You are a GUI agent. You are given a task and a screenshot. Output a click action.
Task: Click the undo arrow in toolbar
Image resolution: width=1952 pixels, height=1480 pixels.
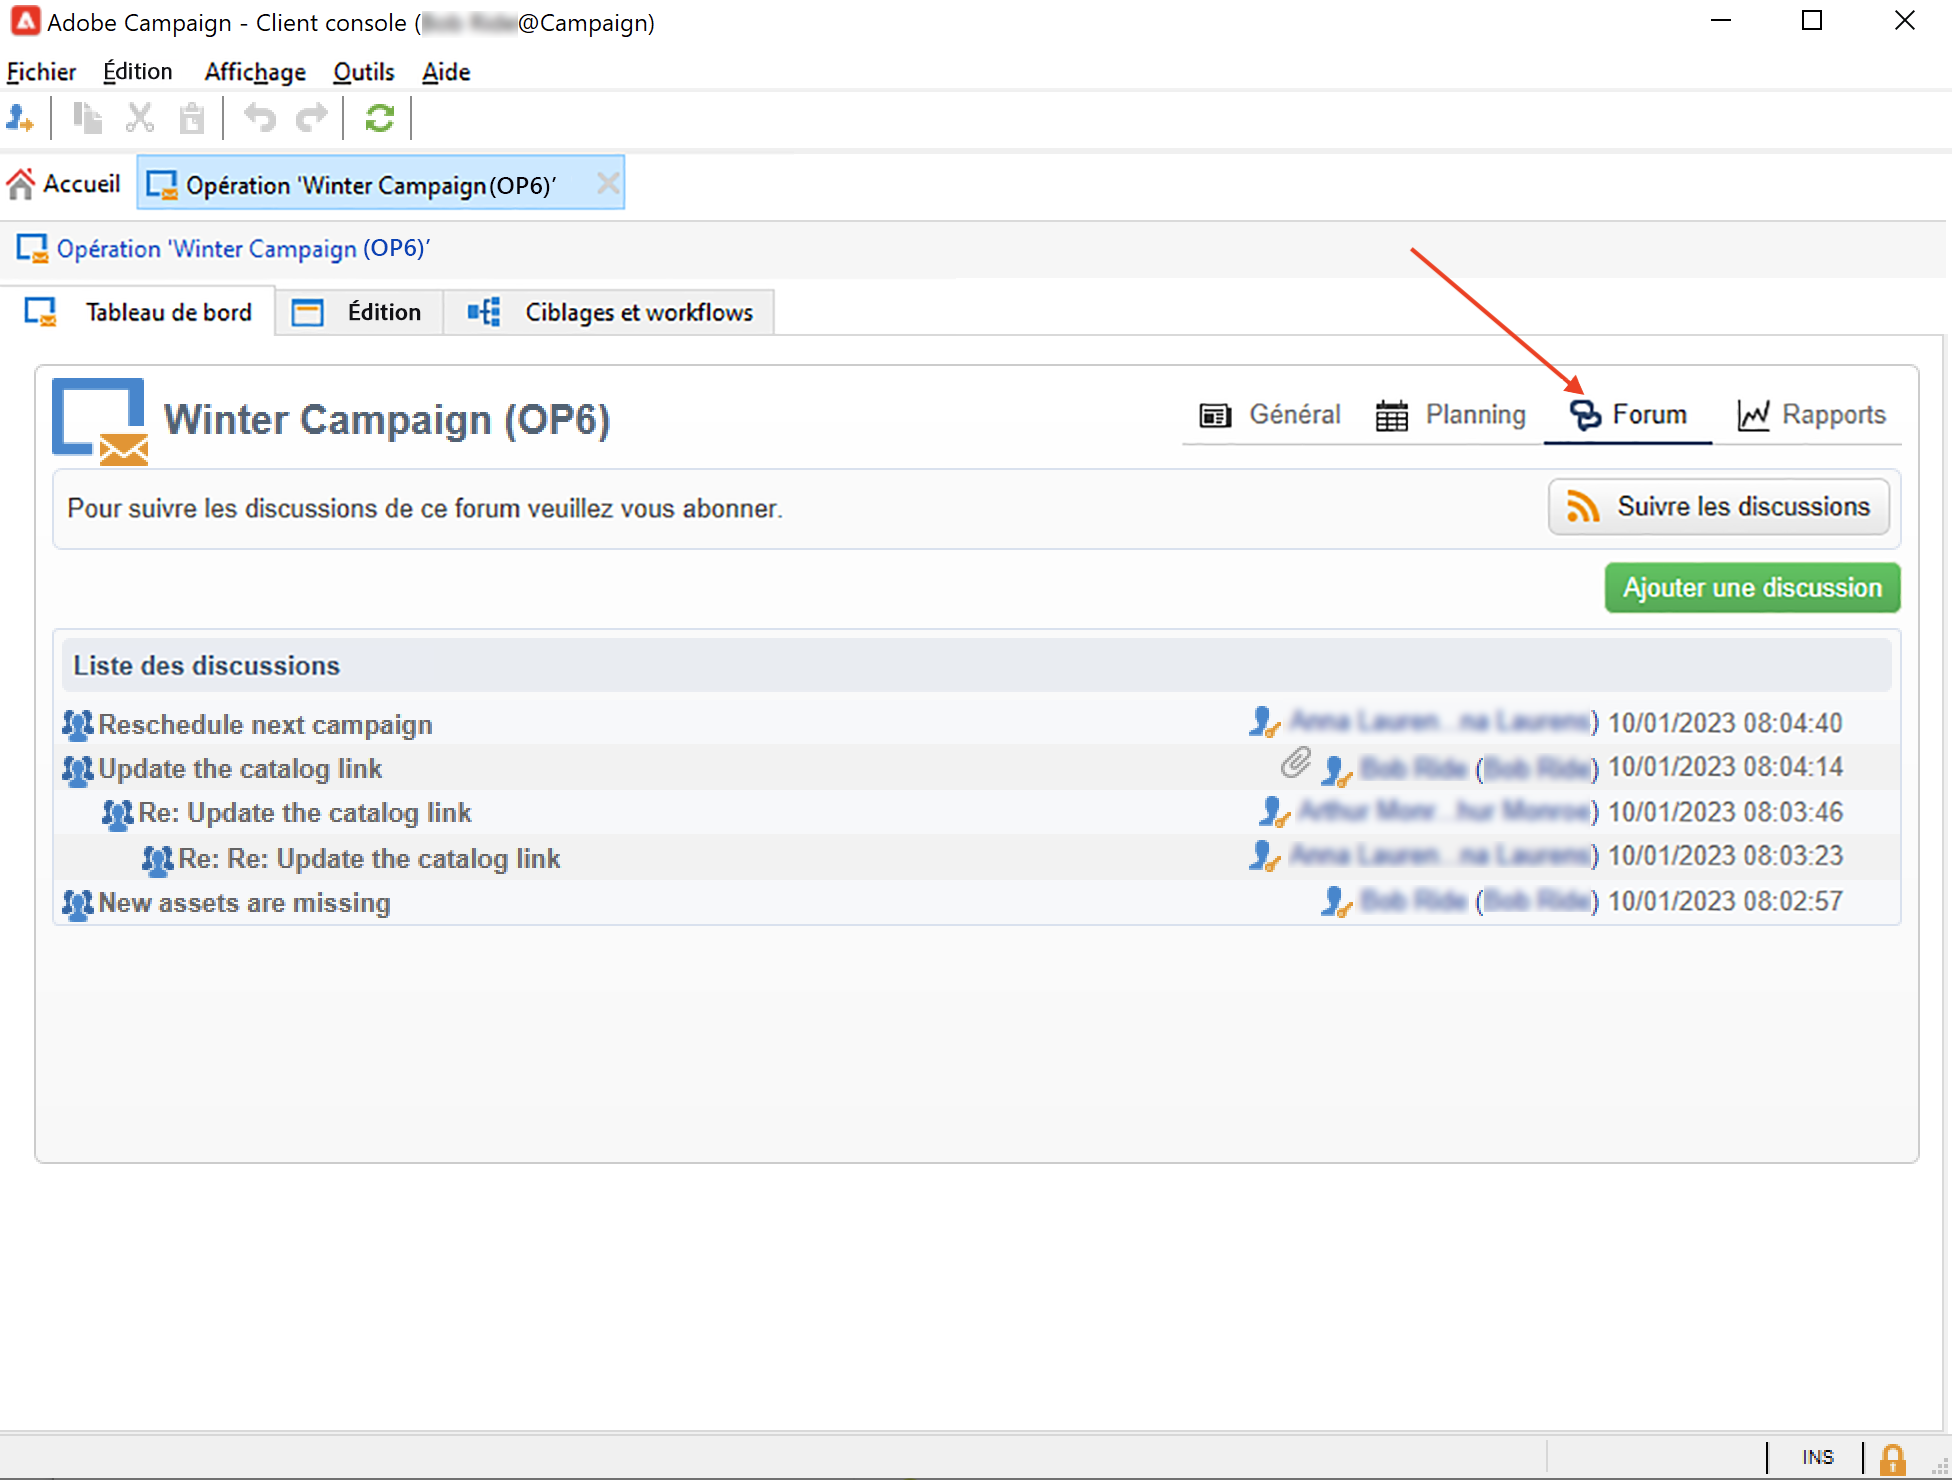[x=260, y=119]
